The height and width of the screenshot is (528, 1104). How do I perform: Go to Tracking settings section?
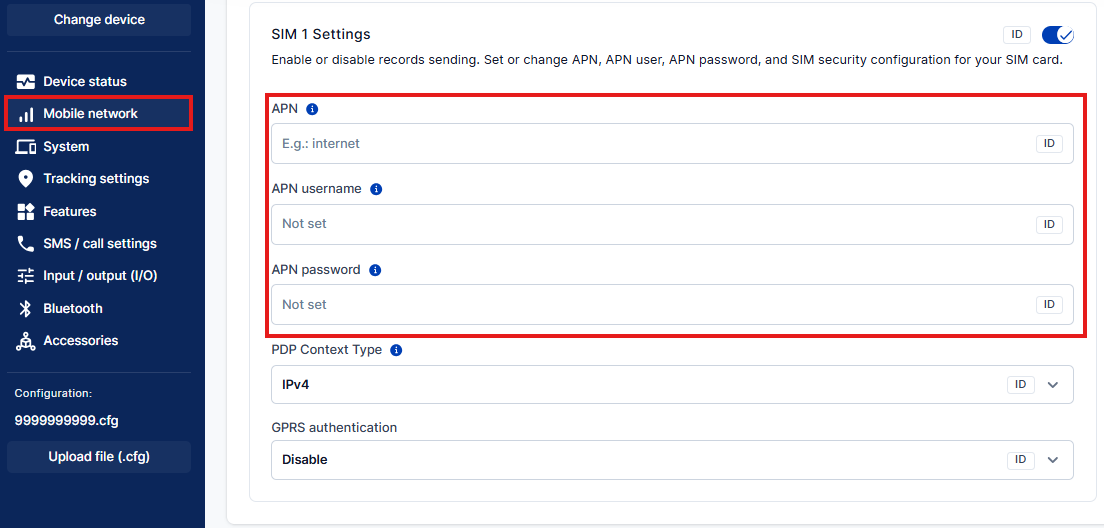click(96, 179)
